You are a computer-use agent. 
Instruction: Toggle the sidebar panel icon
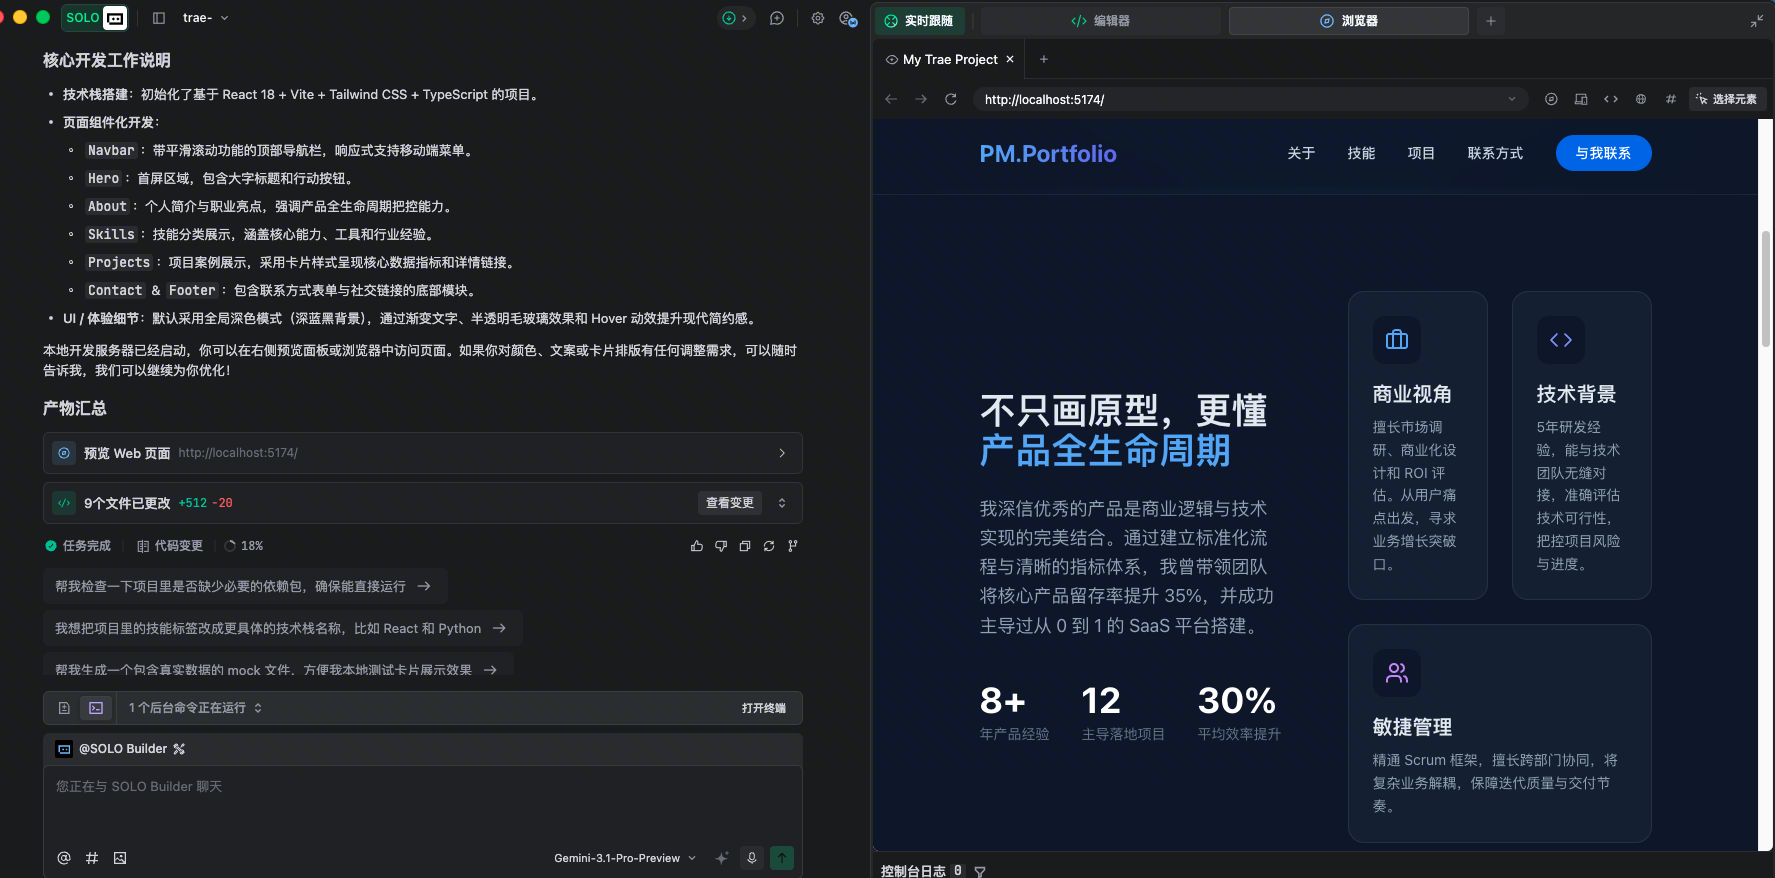click(159, 18)
